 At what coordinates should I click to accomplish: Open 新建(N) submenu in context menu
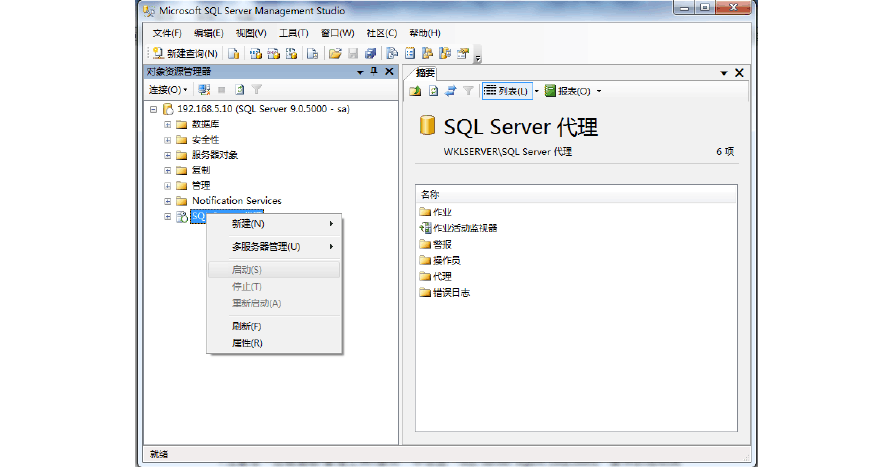[275, 224]
